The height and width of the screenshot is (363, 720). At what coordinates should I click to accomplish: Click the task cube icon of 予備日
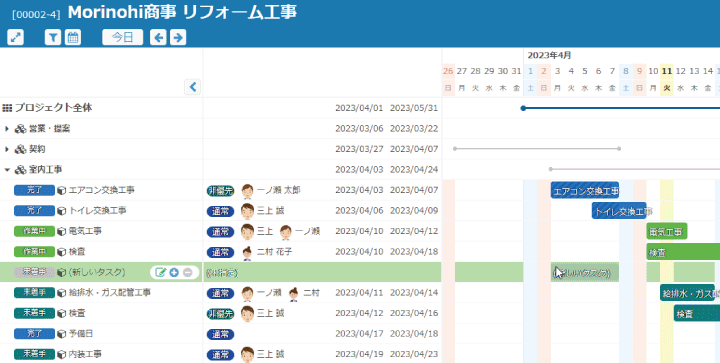(62, 334)
